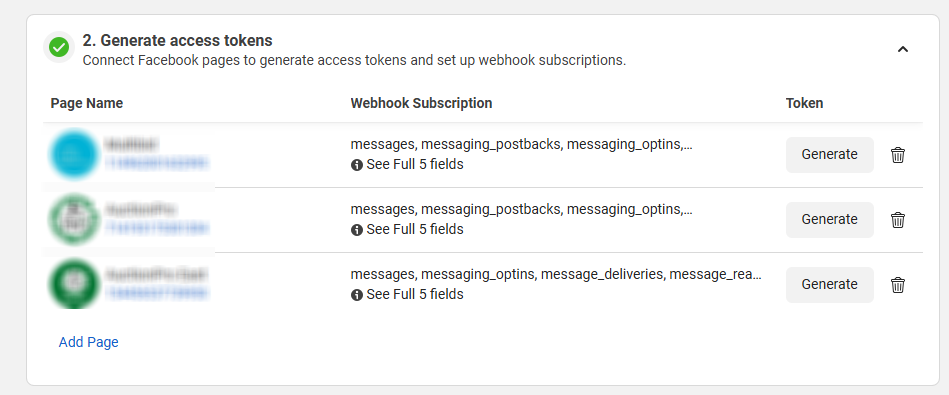Open the blue avatar of first page
Image resolution: width=949 pixels, height=395 pixels.
point(73,154)
